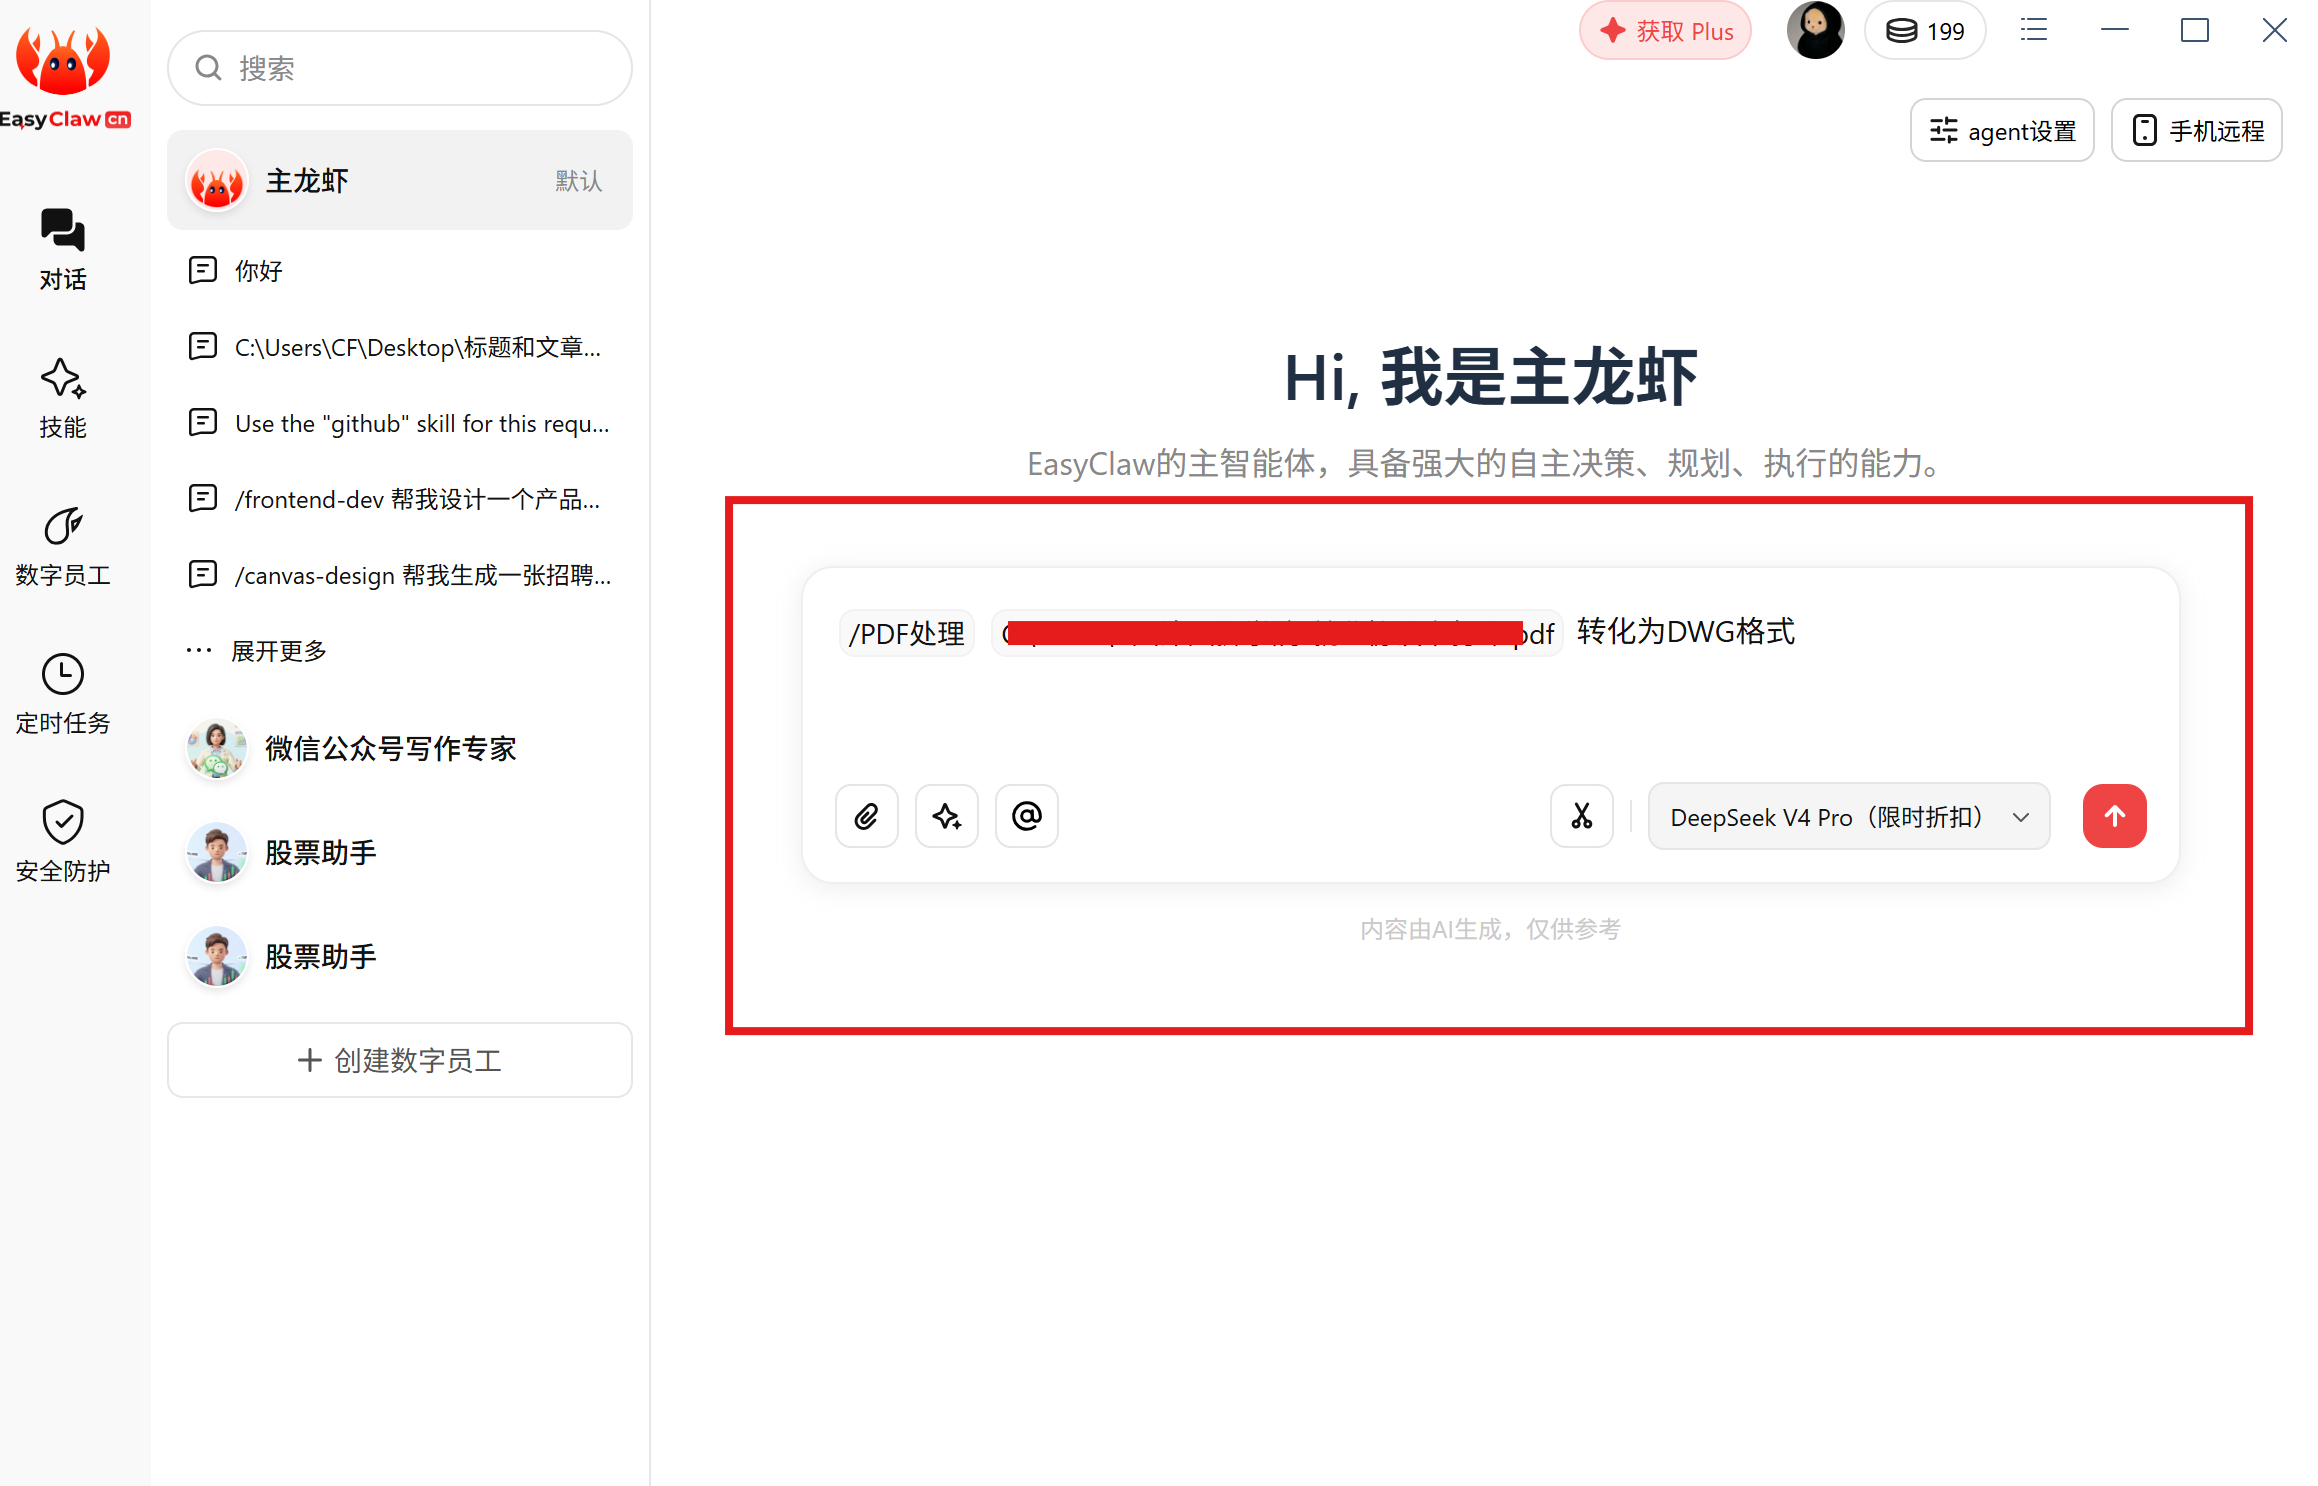Click the @ mention icon
The height and width of the screenshot is (1486, 2318).
click(x=1026, y=816)
